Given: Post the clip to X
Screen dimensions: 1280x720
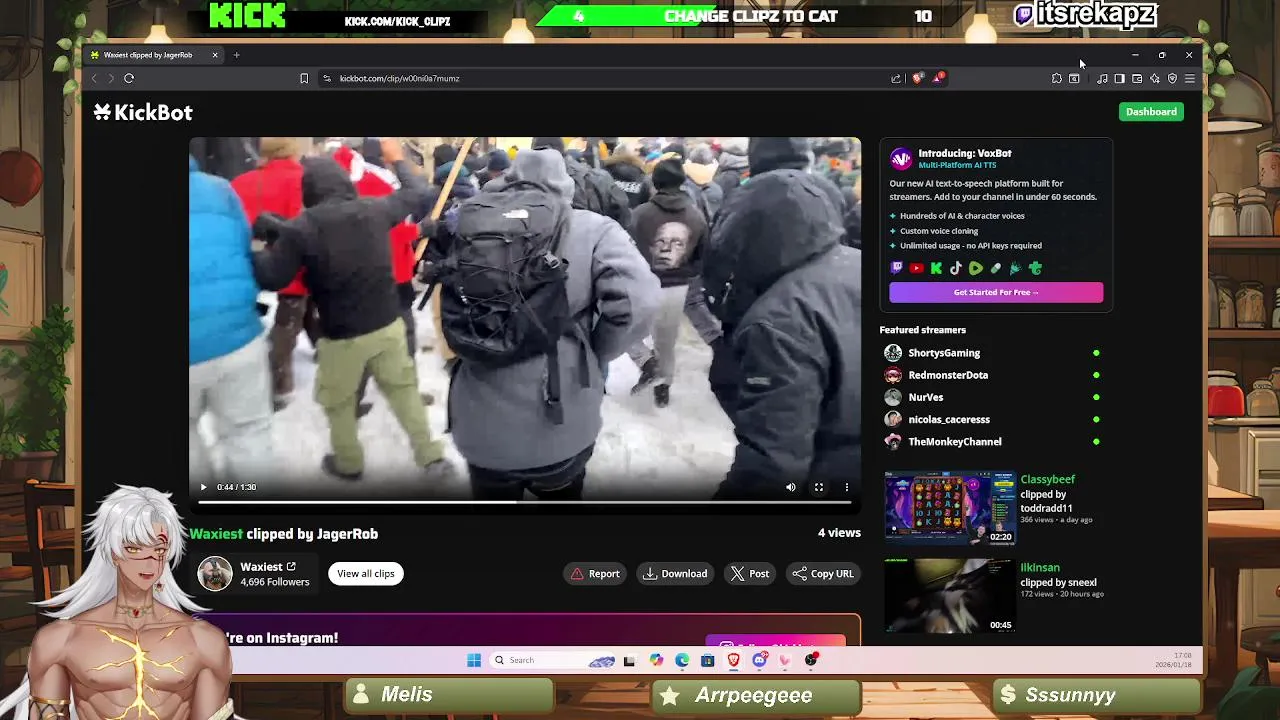Looking at the screenshot, I should 750,574.
